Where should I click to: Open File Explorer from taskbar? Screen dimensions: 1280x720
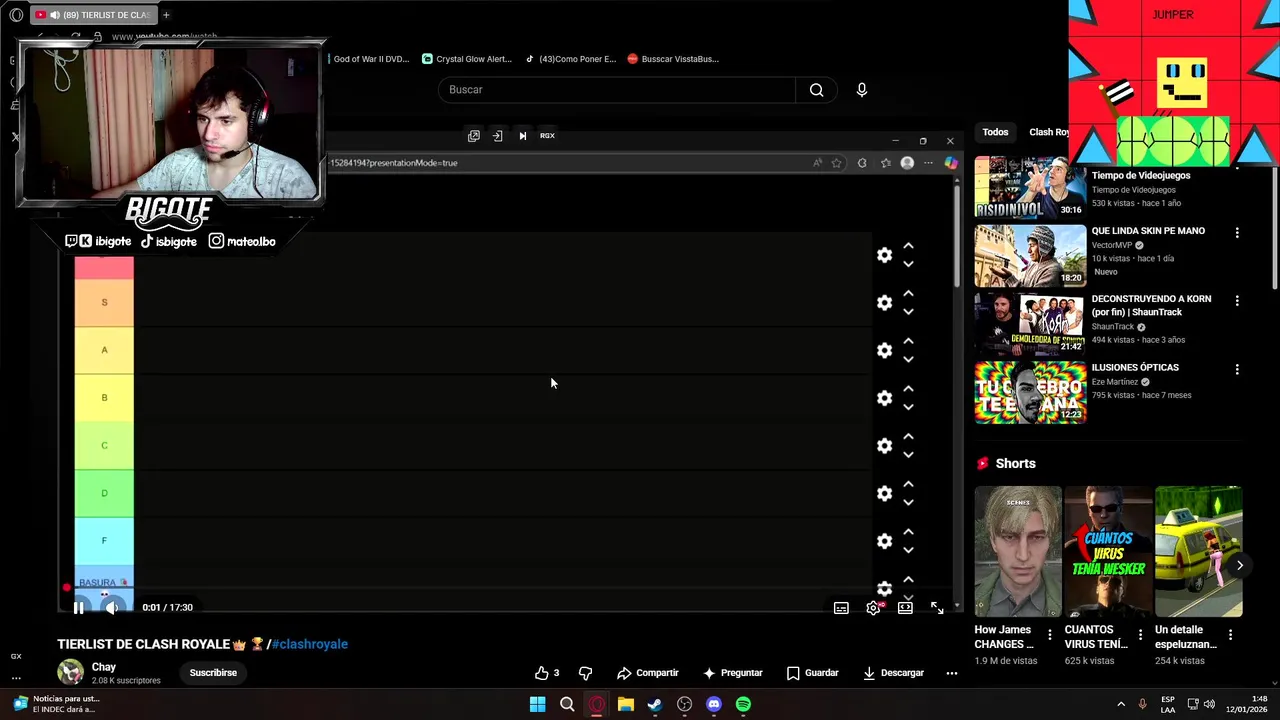(x=626, y=705)
